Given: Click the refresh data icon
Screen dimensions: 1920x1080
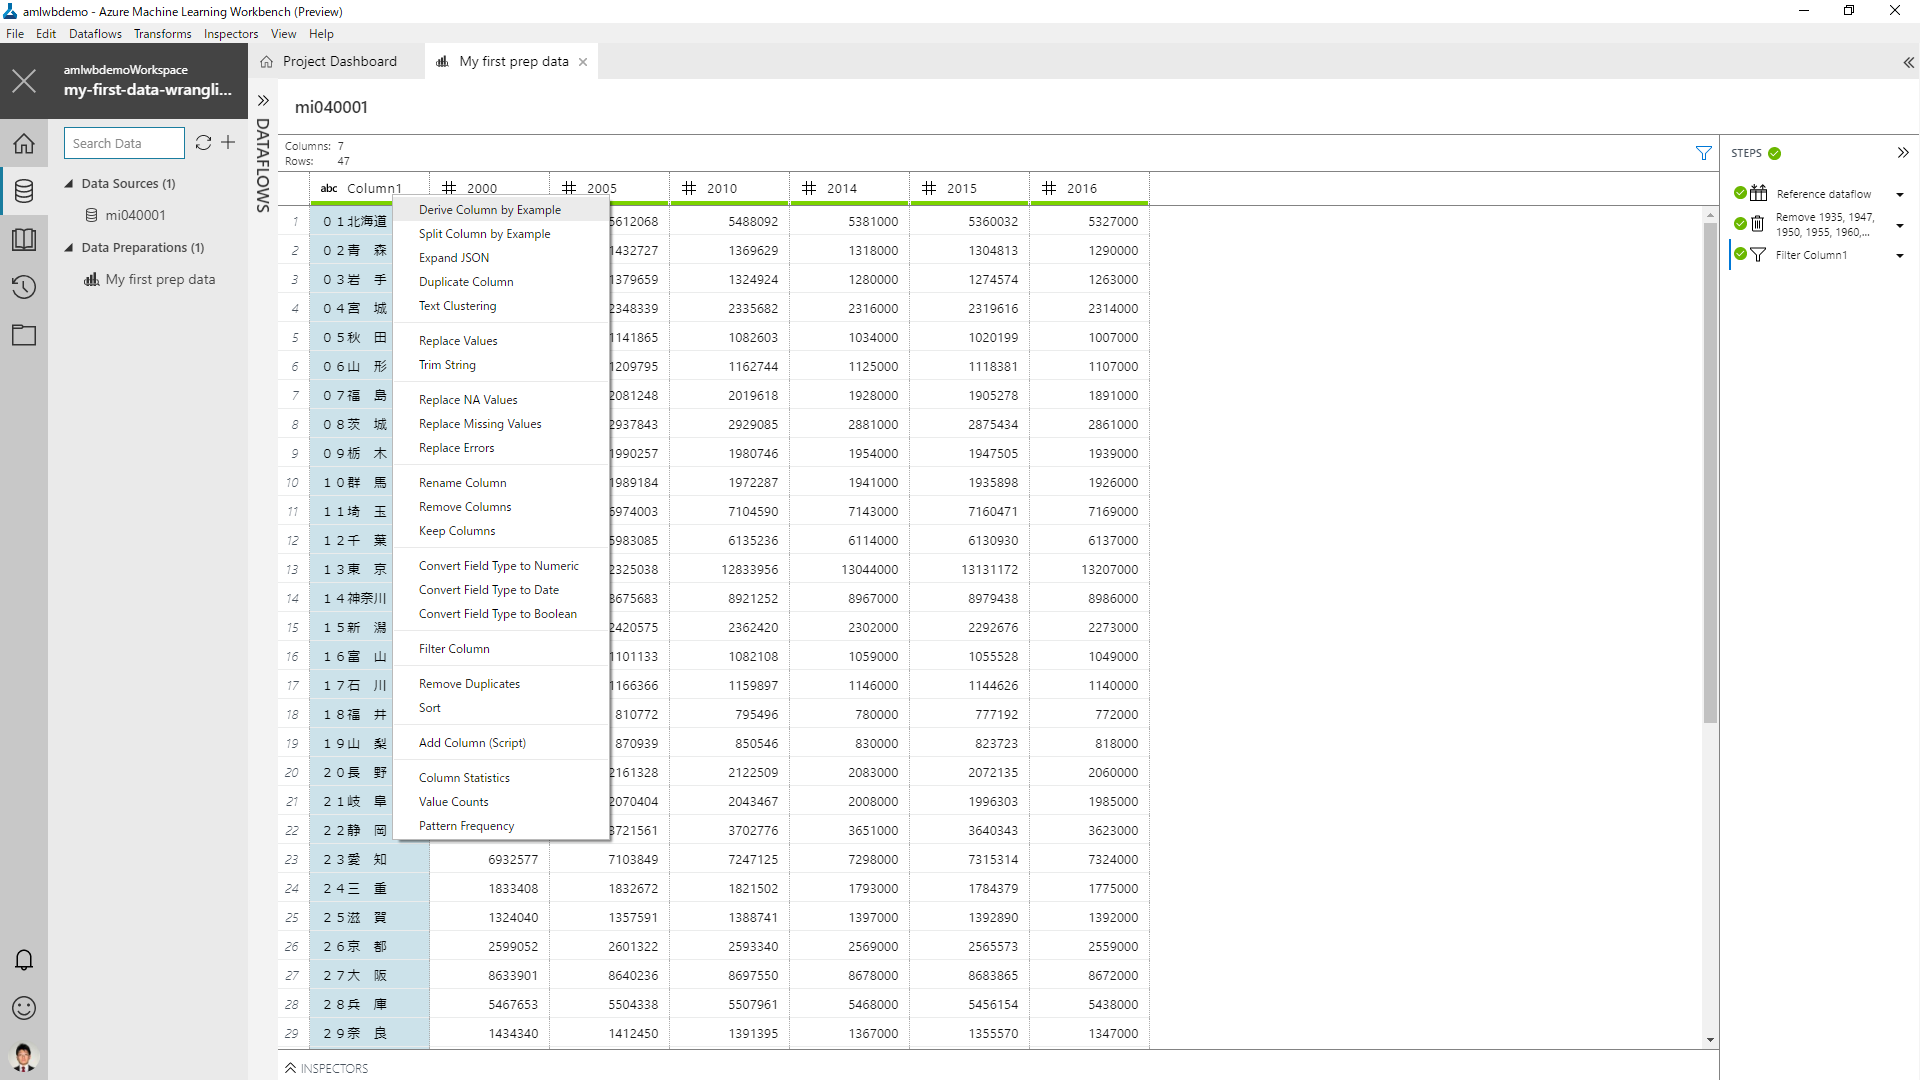Looking at the screenshot, I should pyautogui.click(x=203, y=143).
